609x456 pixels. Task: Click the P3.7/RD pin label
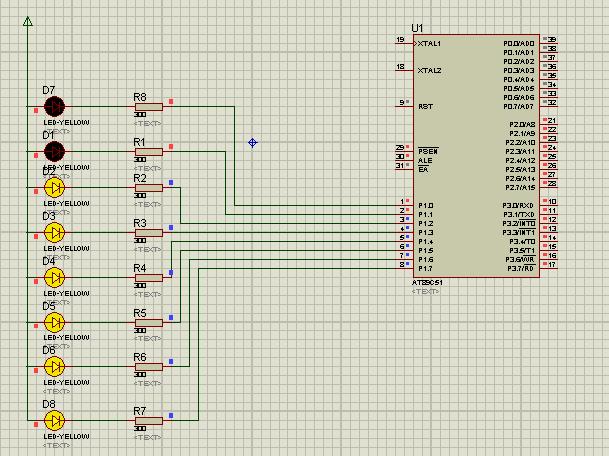click(521, 269)
